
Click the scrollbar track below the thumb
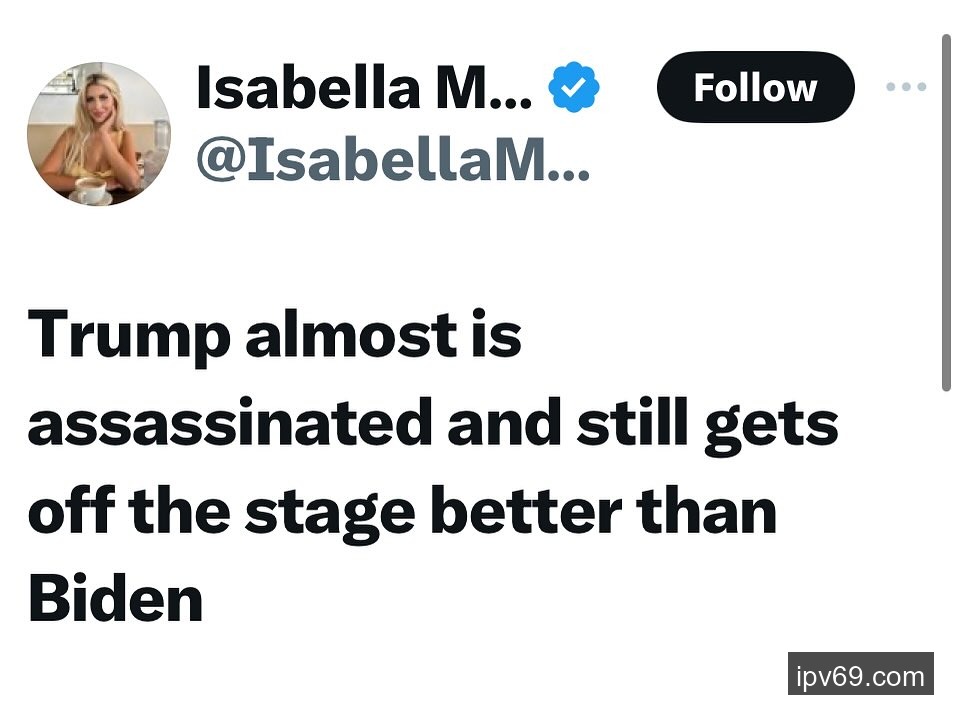946,550
